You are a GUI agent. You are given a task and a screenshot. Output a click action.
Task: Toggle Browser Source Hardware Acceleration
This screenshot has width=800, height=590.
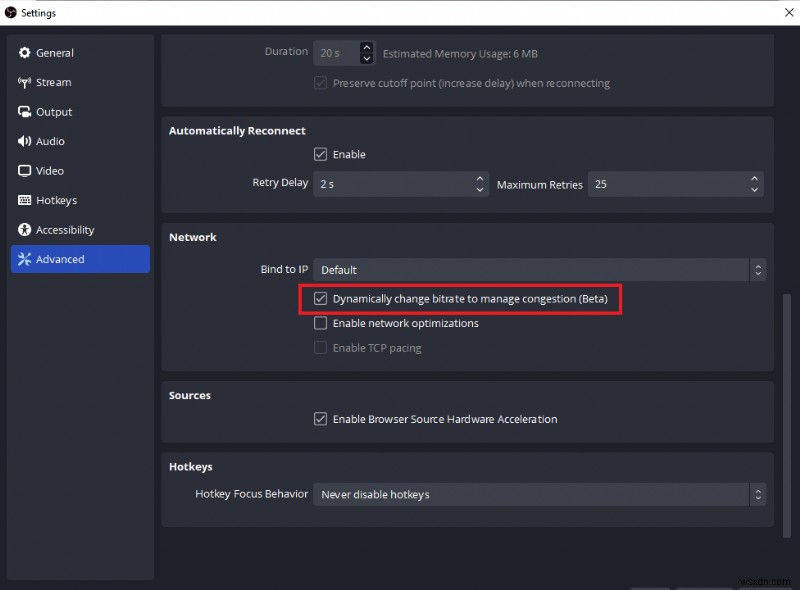point(320,419)
